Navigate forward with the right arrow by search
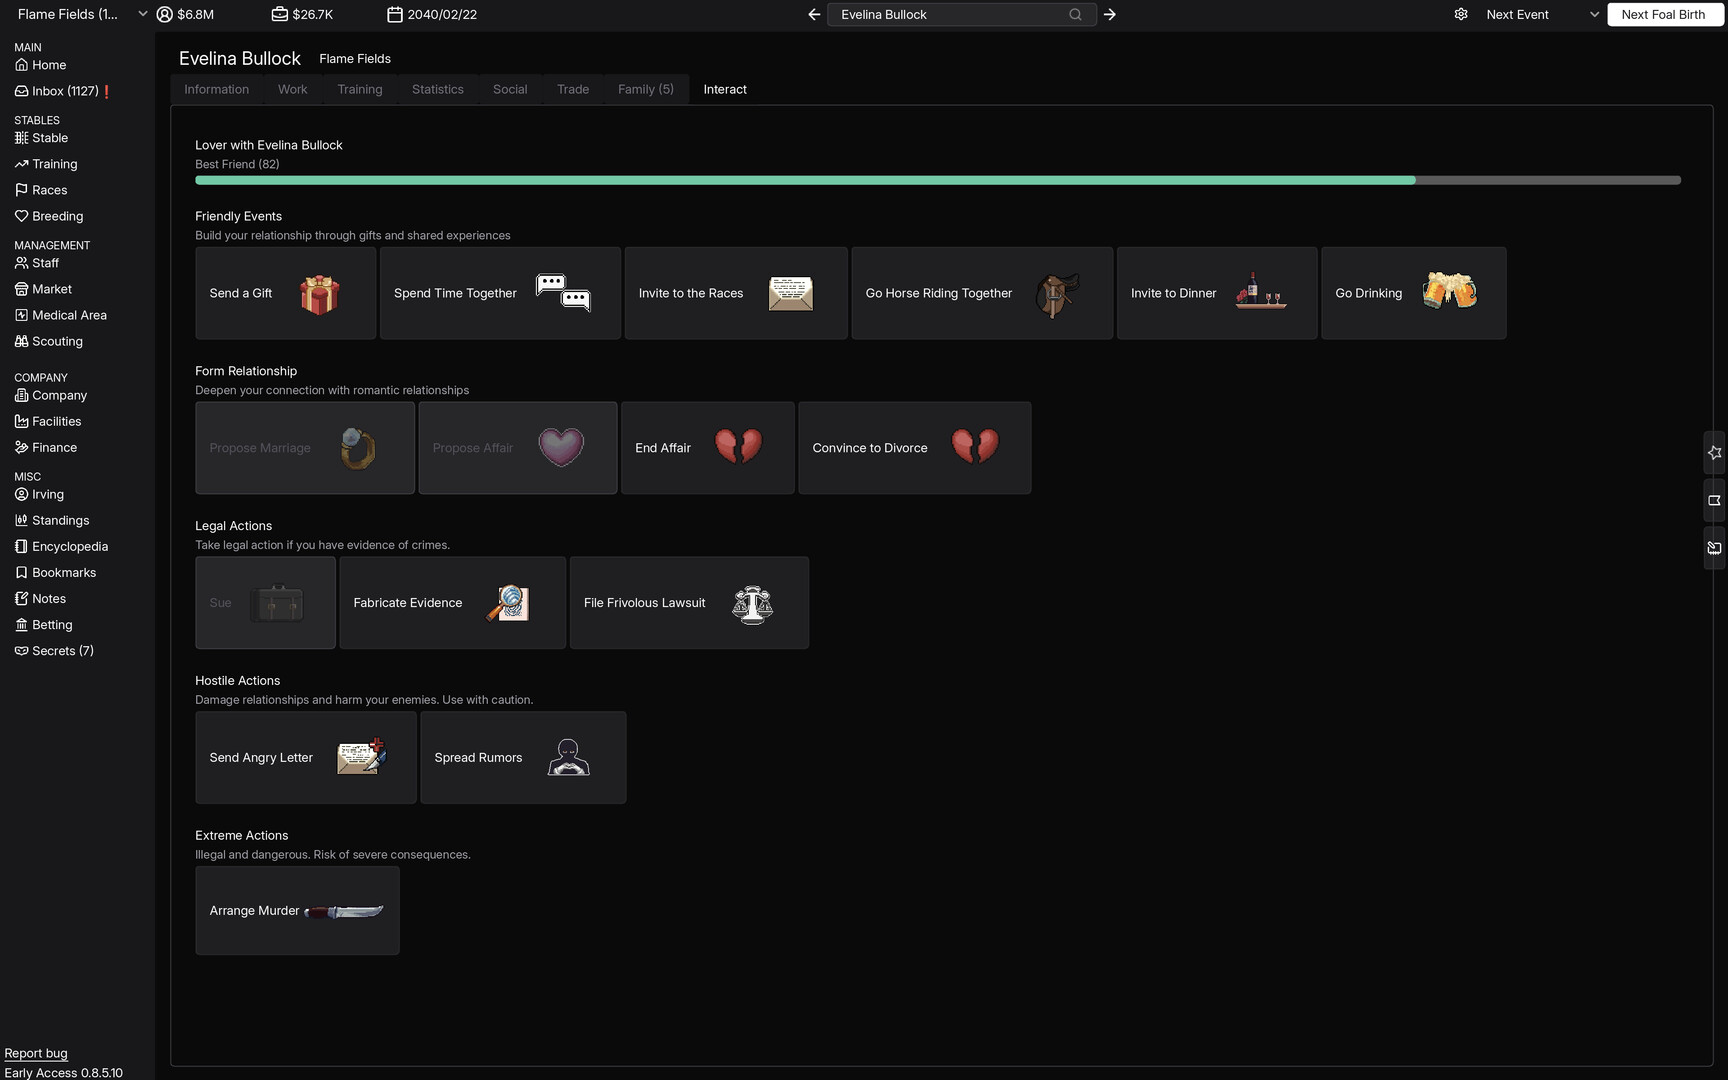1728x1080 pixels. click(1109, 14)
